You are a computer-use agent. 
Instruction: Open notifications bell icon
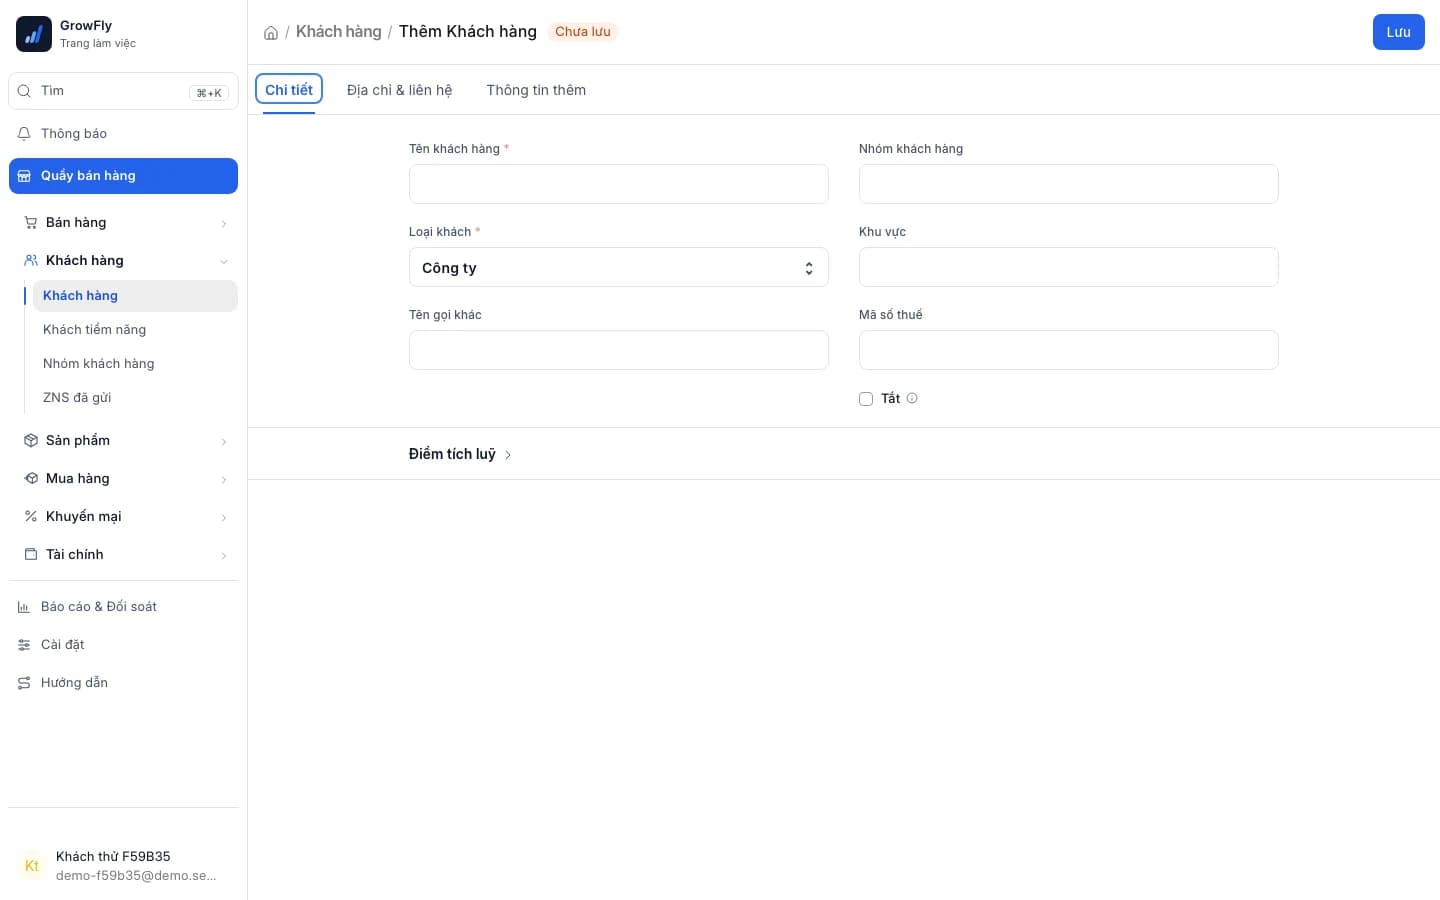pos(24,134)
